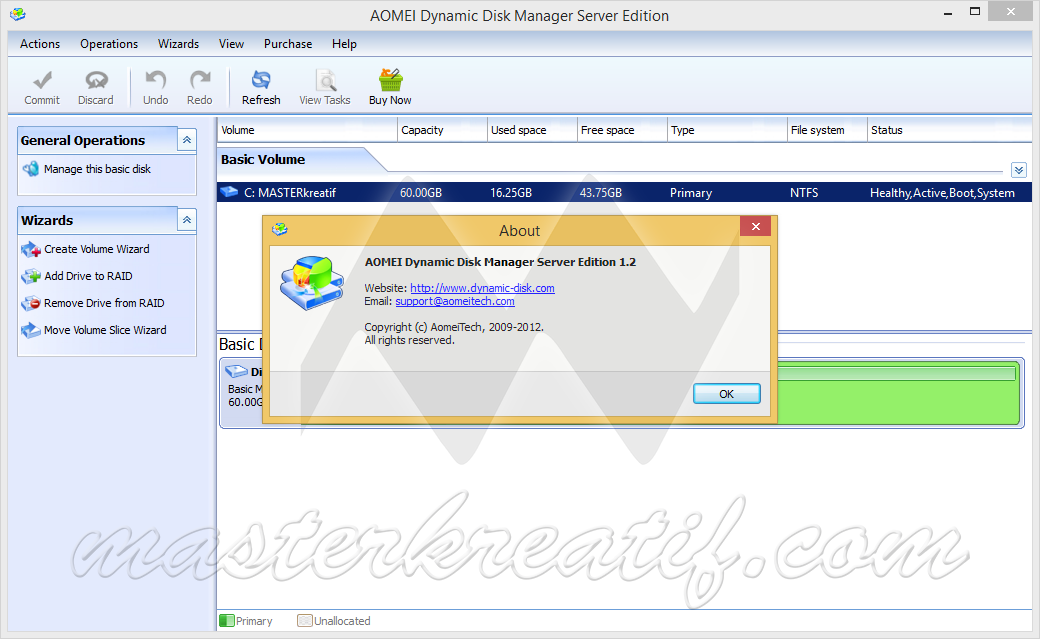Sort by the Volume column header
Viewport: 1040px width, 639px height.
coord(307,130)
